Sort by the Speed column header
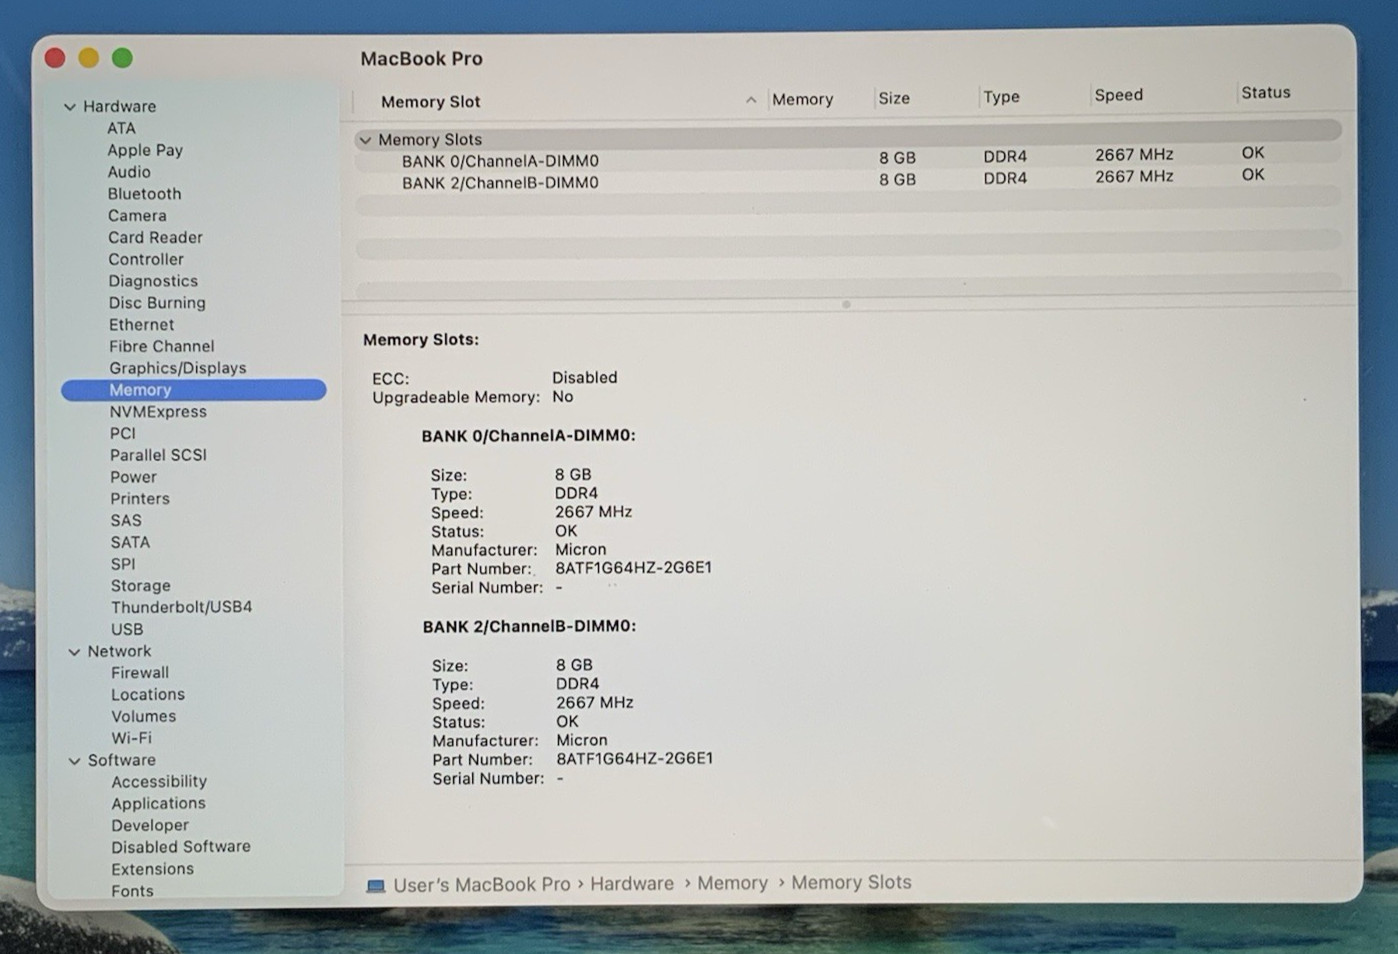This screenshot has width=1398, height=954. coord(1118,95)
